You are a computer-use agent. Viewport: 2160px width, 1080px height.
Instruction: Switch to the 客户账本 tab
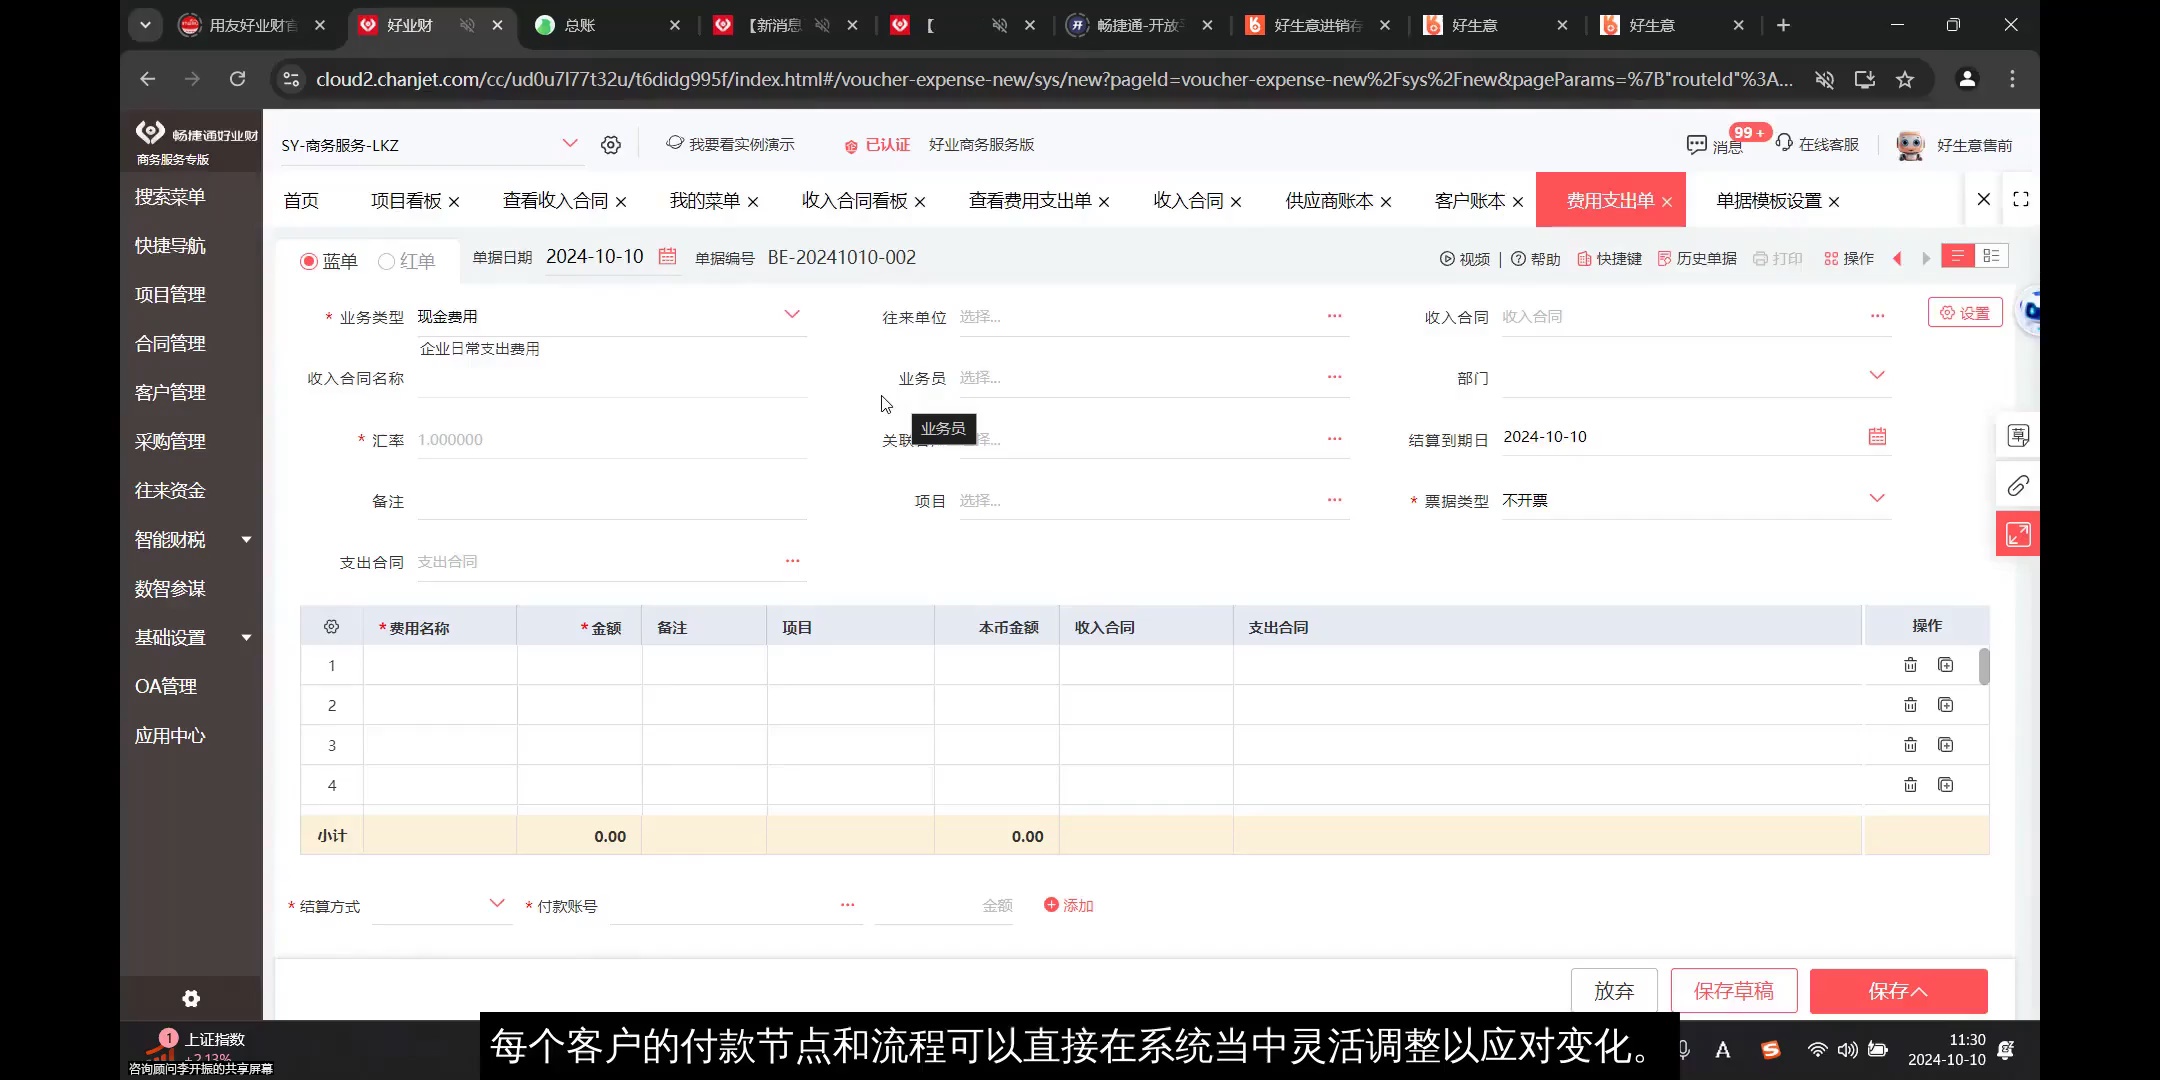click(1469, 200)
